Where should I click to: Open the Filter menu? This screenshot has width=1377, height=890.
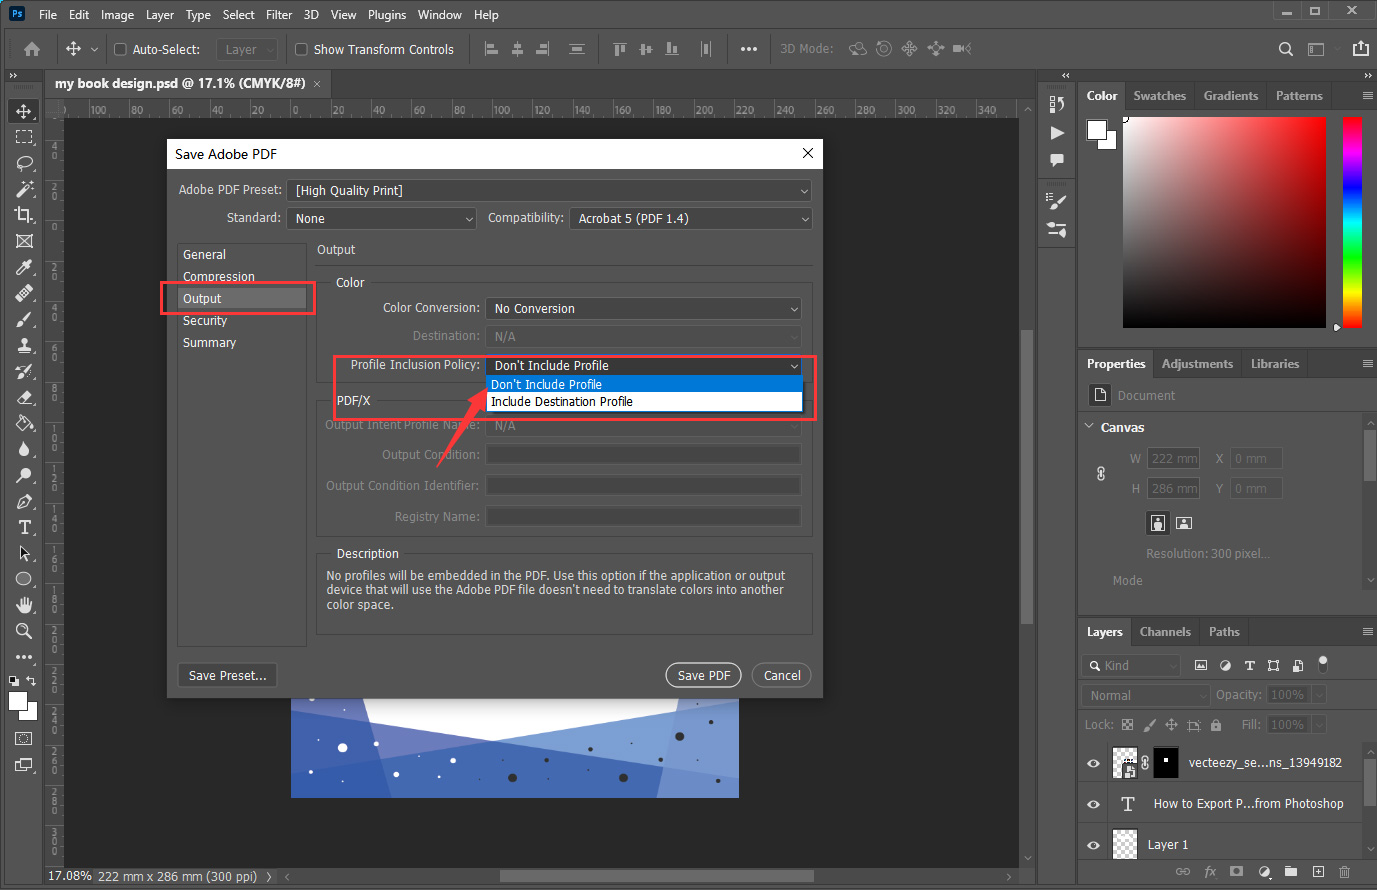pyautogui.click(x=279, y=15)
